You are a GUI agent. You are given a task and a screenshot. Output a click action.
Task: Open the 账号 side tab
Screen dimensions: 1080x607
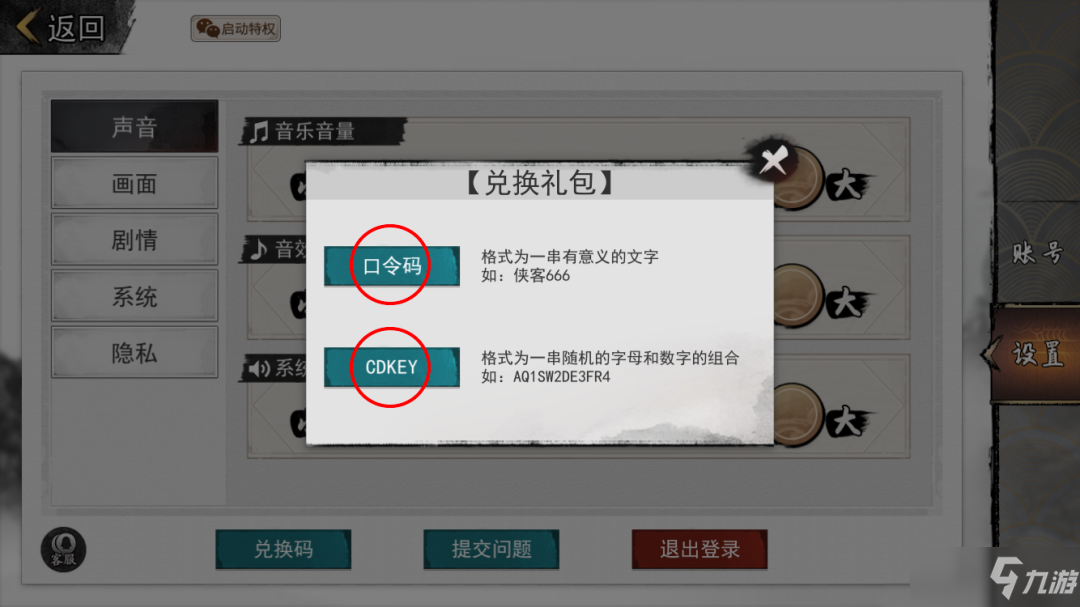1037,254
